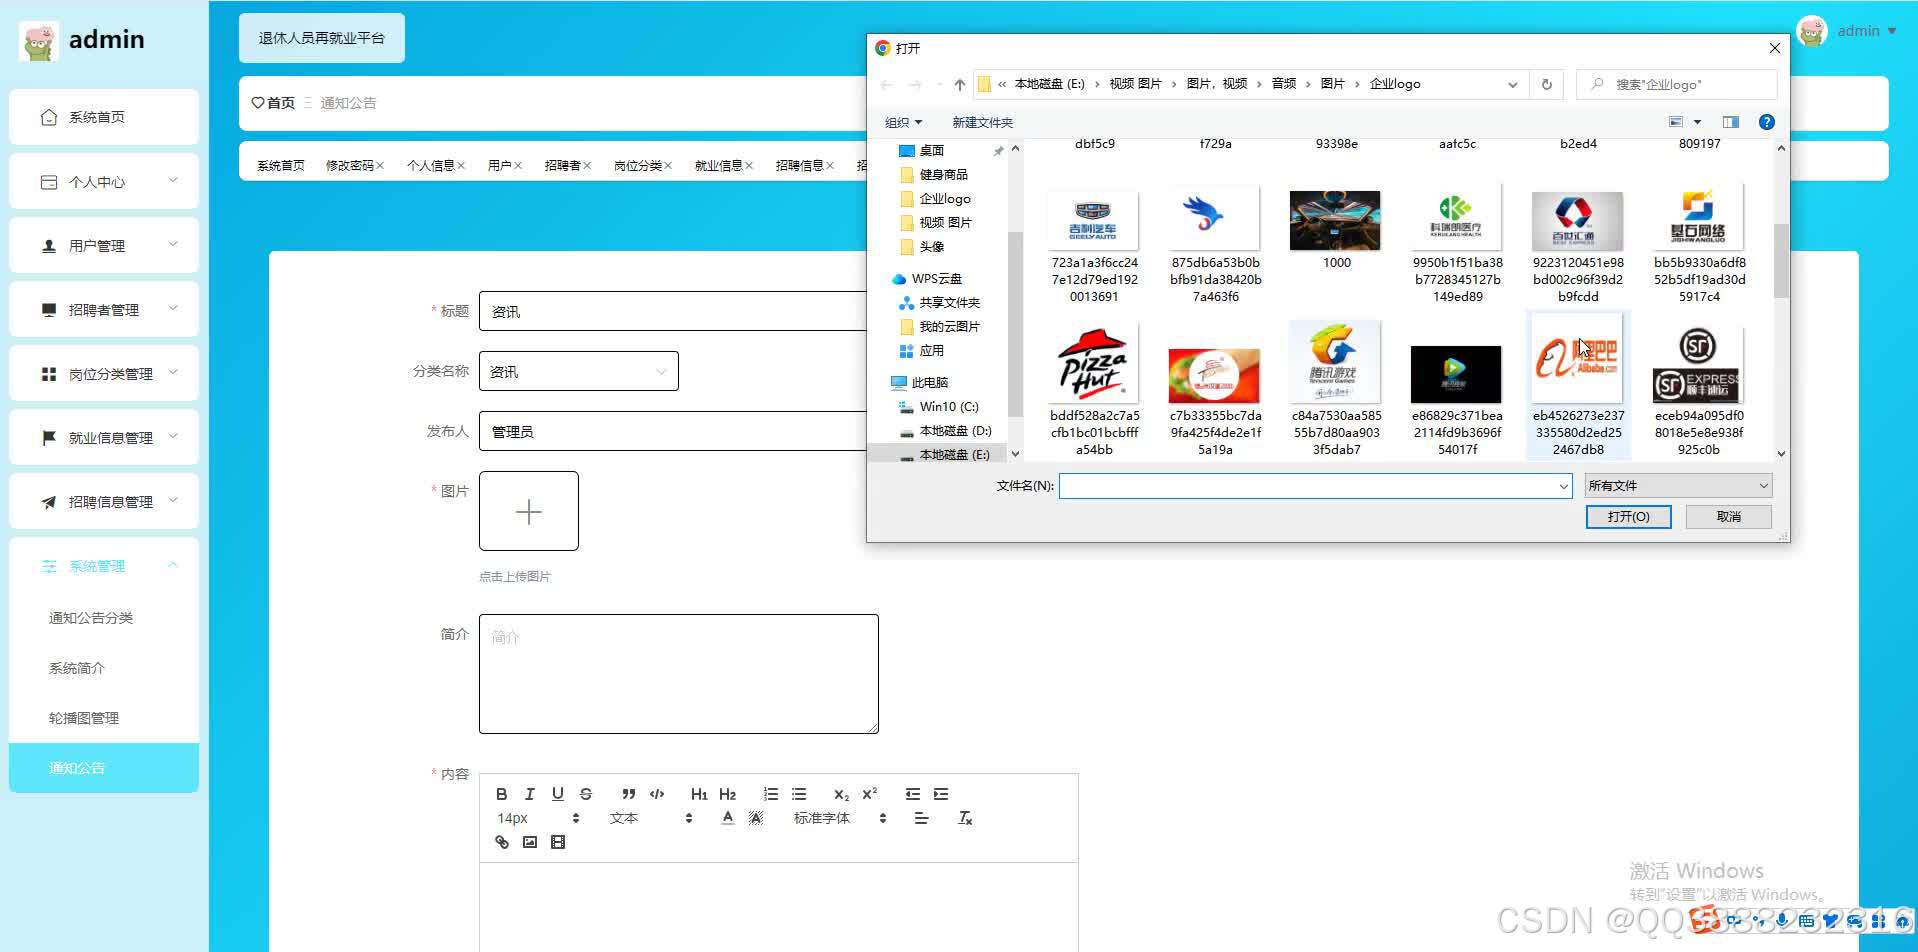Click the 取消 button in the file dialog
The image size is (1918, 952).
(1728, 516)
